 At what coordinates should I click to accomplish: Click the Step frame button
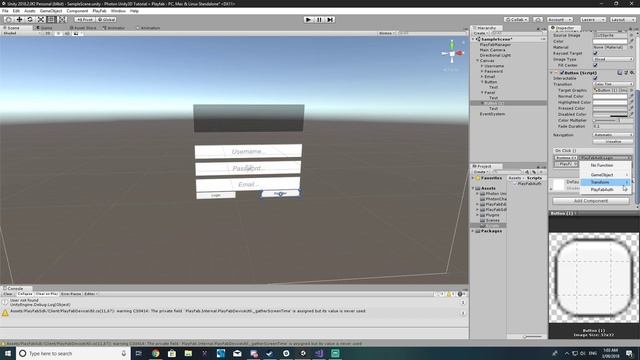coord(330,19)
